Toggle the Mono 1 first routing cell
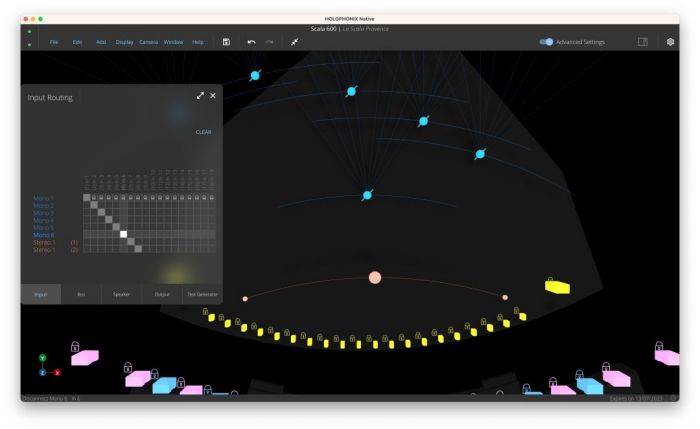Viewport: 700px width, 429px height. tap(86, 198)
